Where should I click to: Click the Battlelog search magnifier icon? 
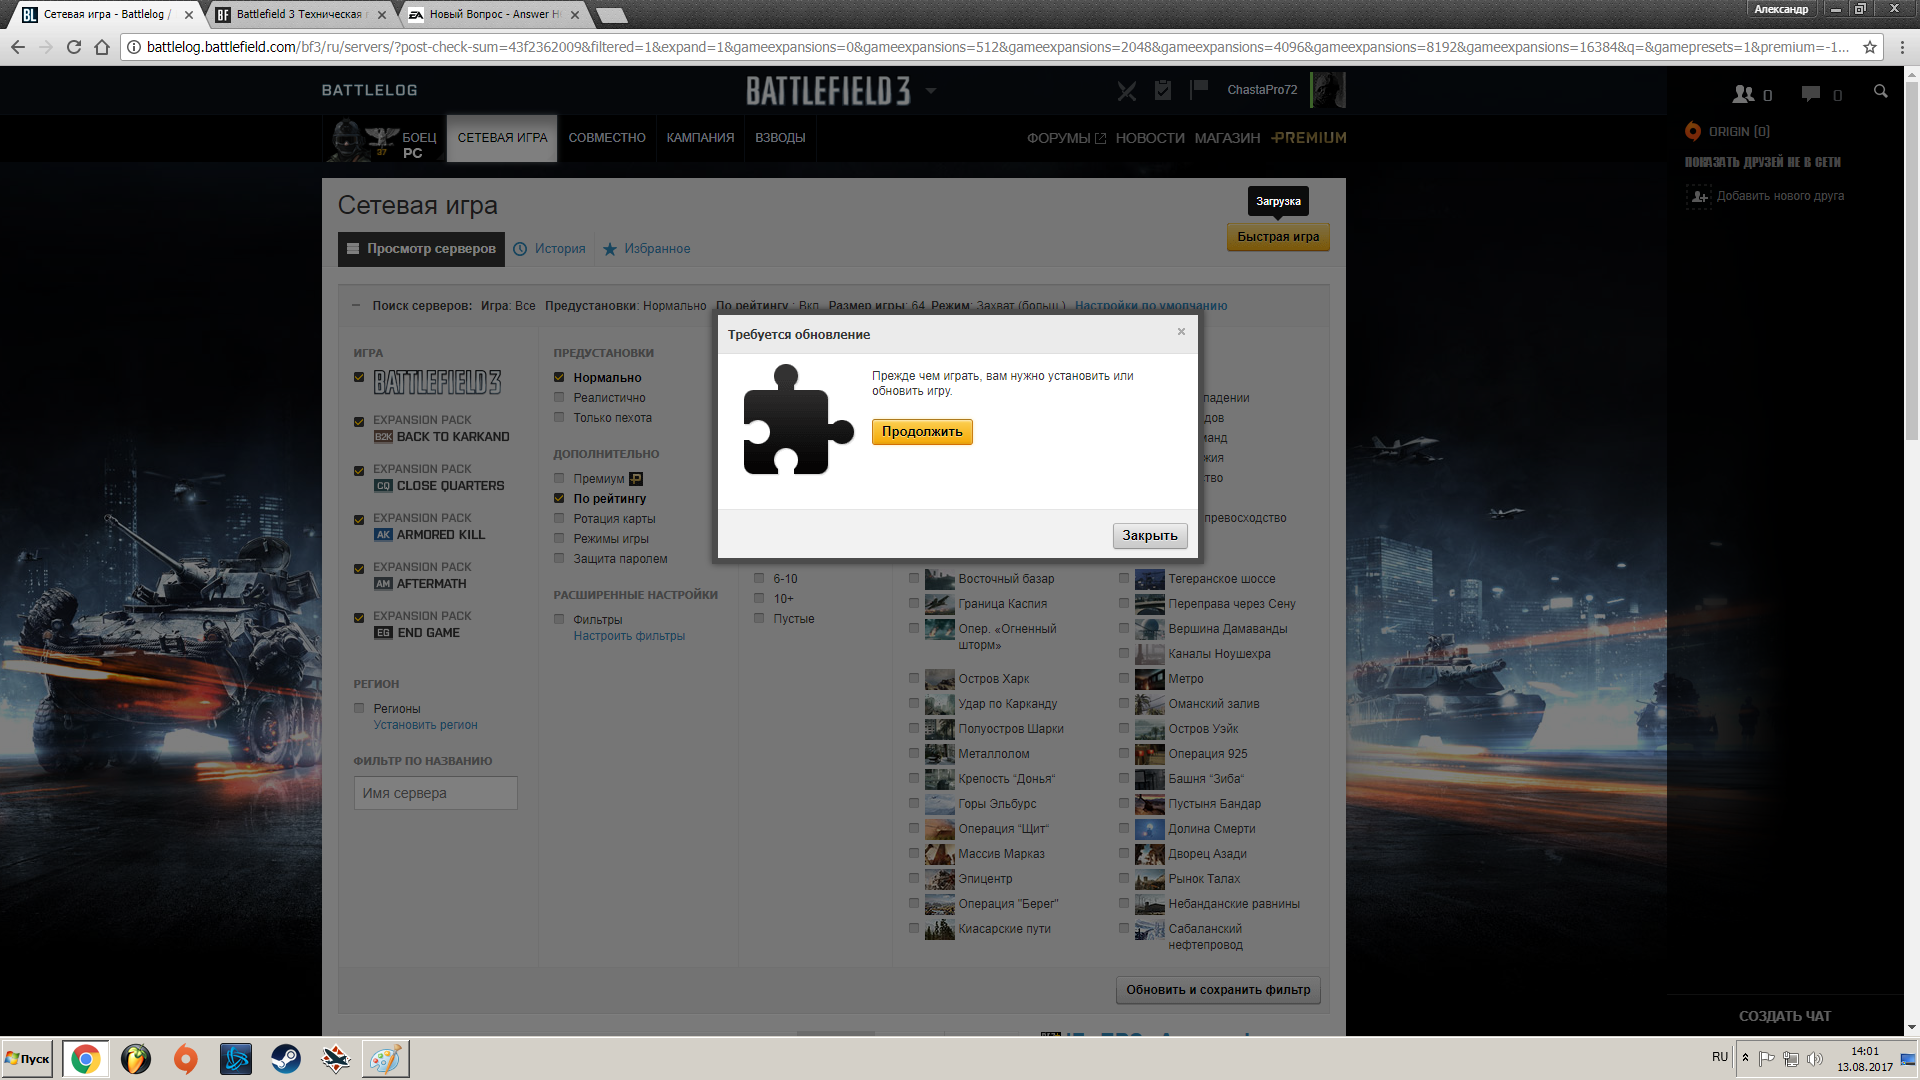click(1880, 92)
